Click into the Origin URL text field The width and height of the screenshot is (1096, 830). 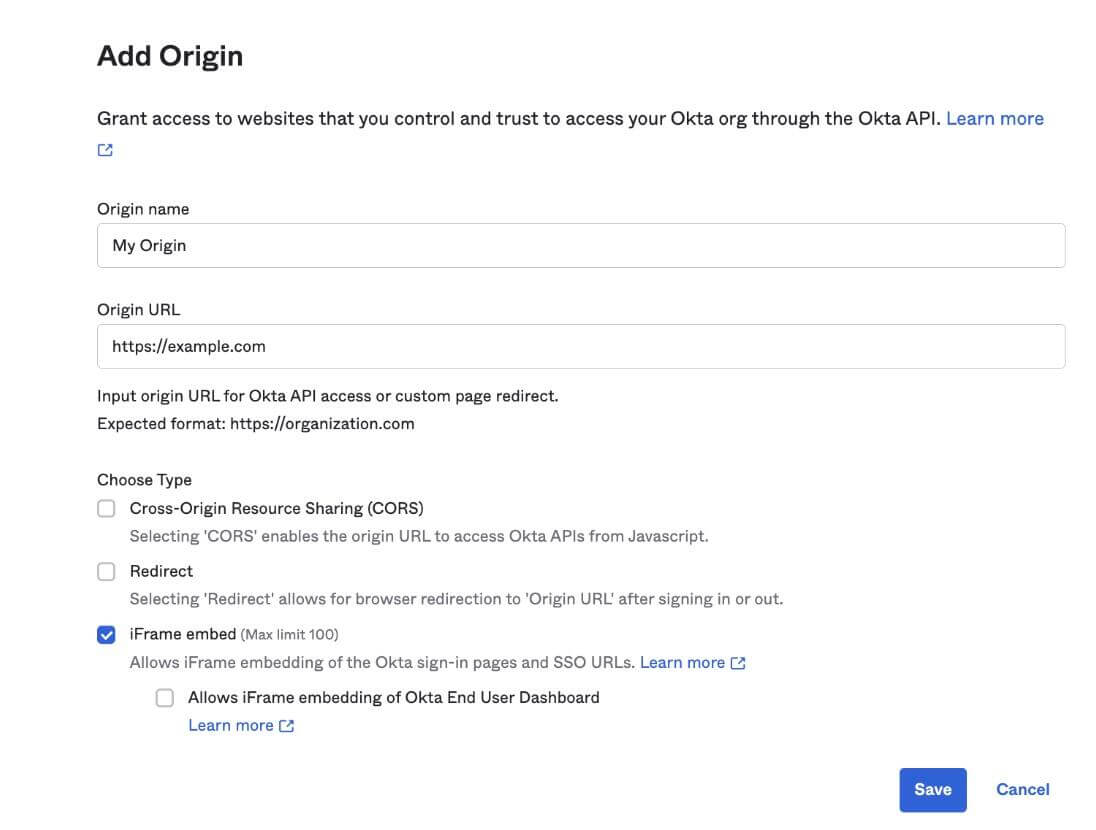click(580, 346)
